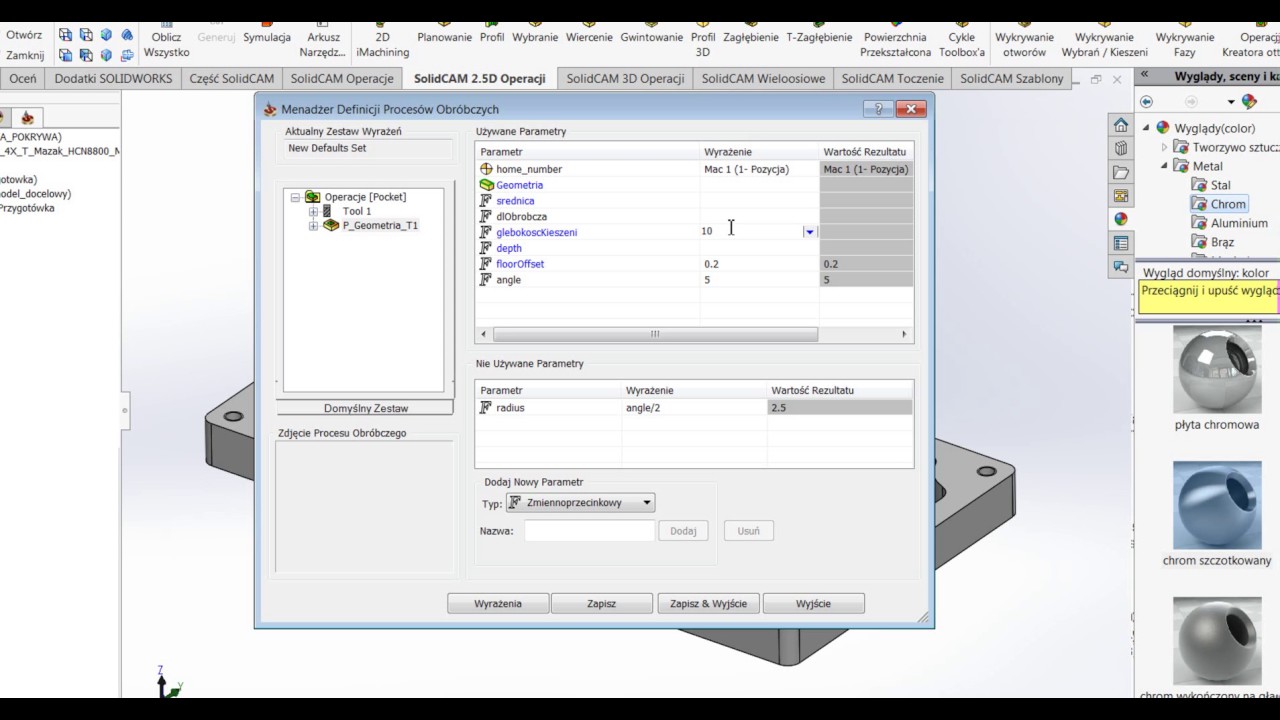
Task: Click Arkusz Narzędz... toolbar button
Action: point(322,38)
